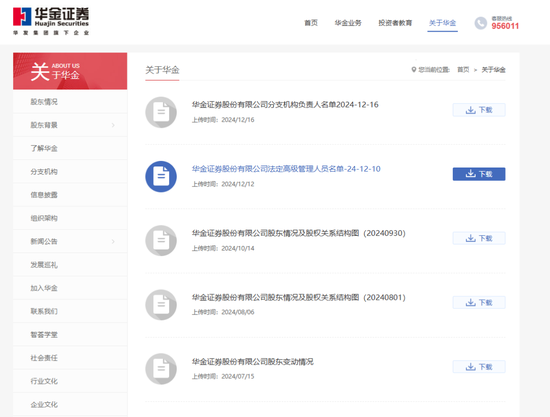This screenshot has width=550, height=417.
Task: Open 组织架构 sidebar item
Action: tap(70, 218)
